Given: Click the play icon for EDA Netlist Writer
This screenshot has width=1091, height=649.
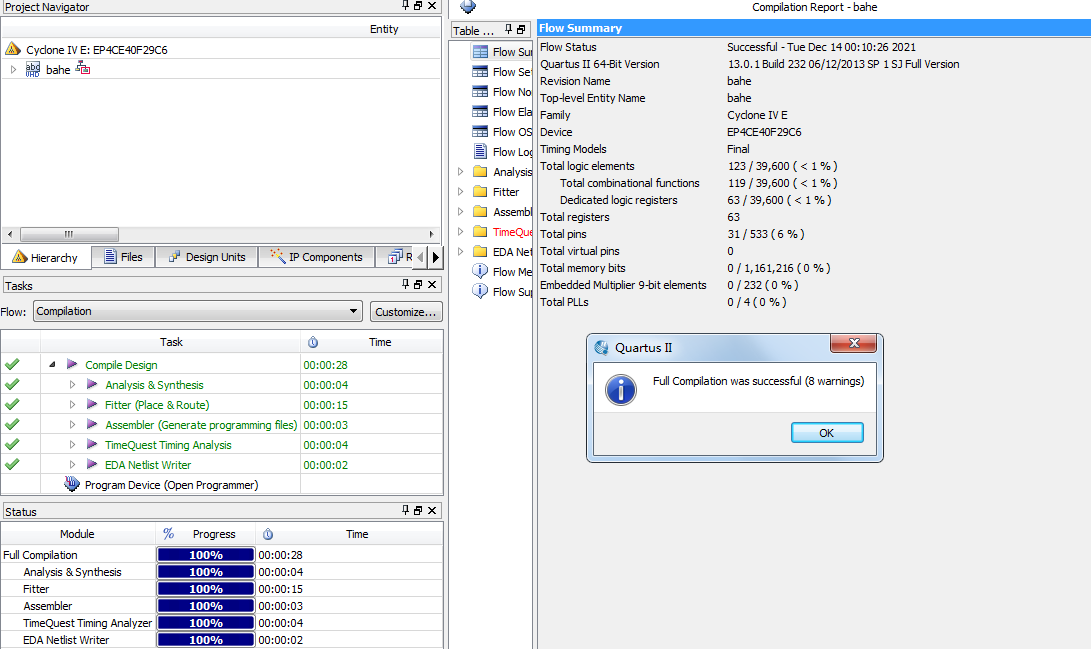Looking at the screenshot, I should (92, 464).
